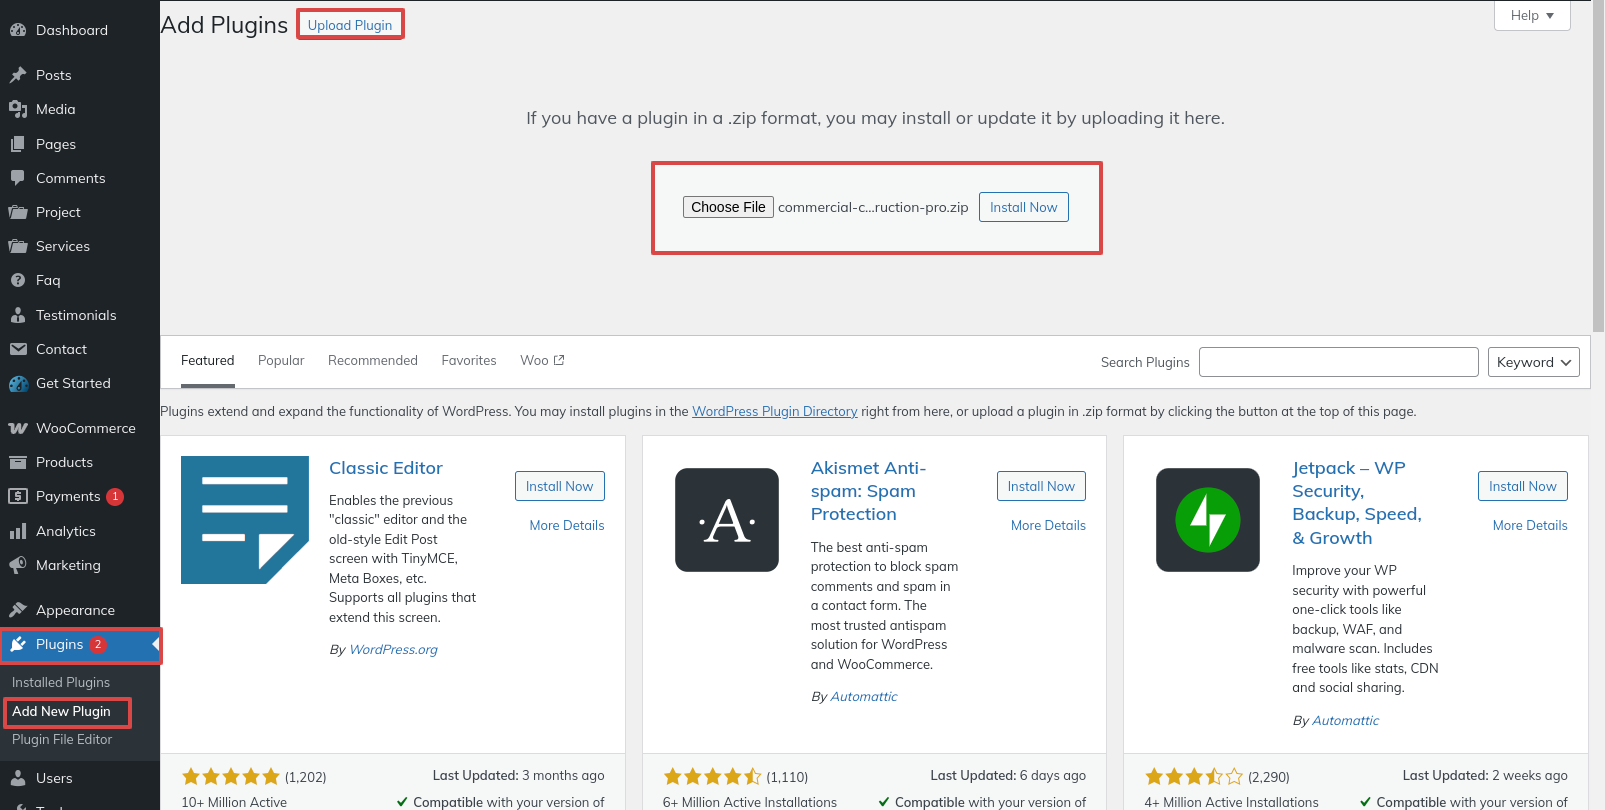Switch to the Featured tab

pos(208,361)
